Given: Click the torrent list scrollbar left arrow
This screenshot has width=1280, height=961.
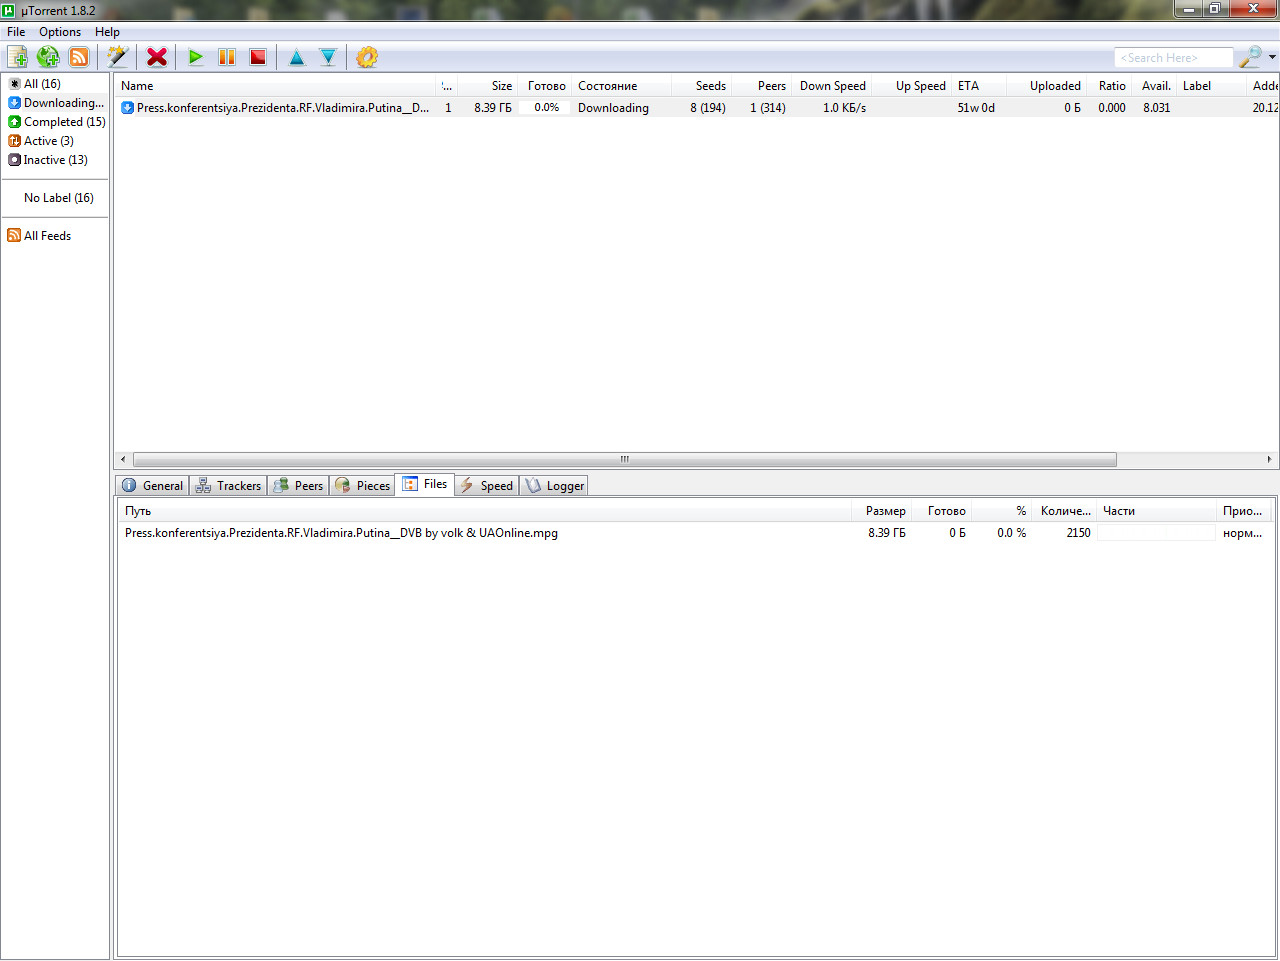Looking at the screenshot, I should coord(123,460).
